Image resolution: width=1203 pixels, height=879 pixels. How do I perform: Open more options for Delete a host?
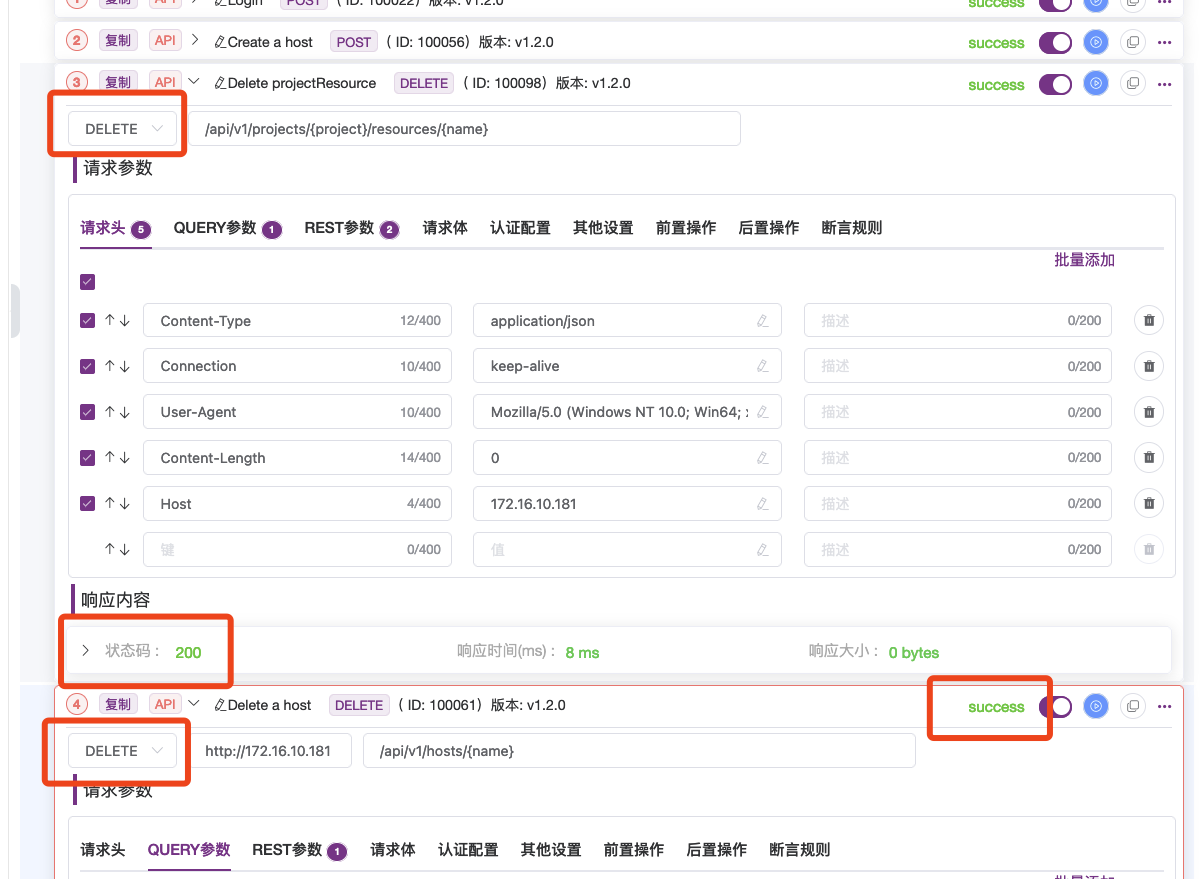pos(1164,706)
